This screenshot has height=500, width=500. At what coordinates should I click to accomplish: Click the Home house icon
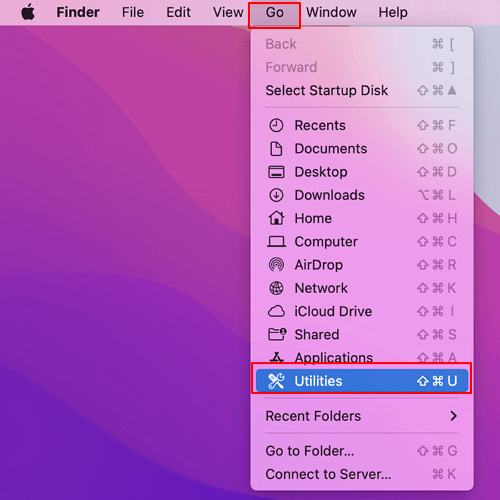pyautogui.click(x=276, y=218)
